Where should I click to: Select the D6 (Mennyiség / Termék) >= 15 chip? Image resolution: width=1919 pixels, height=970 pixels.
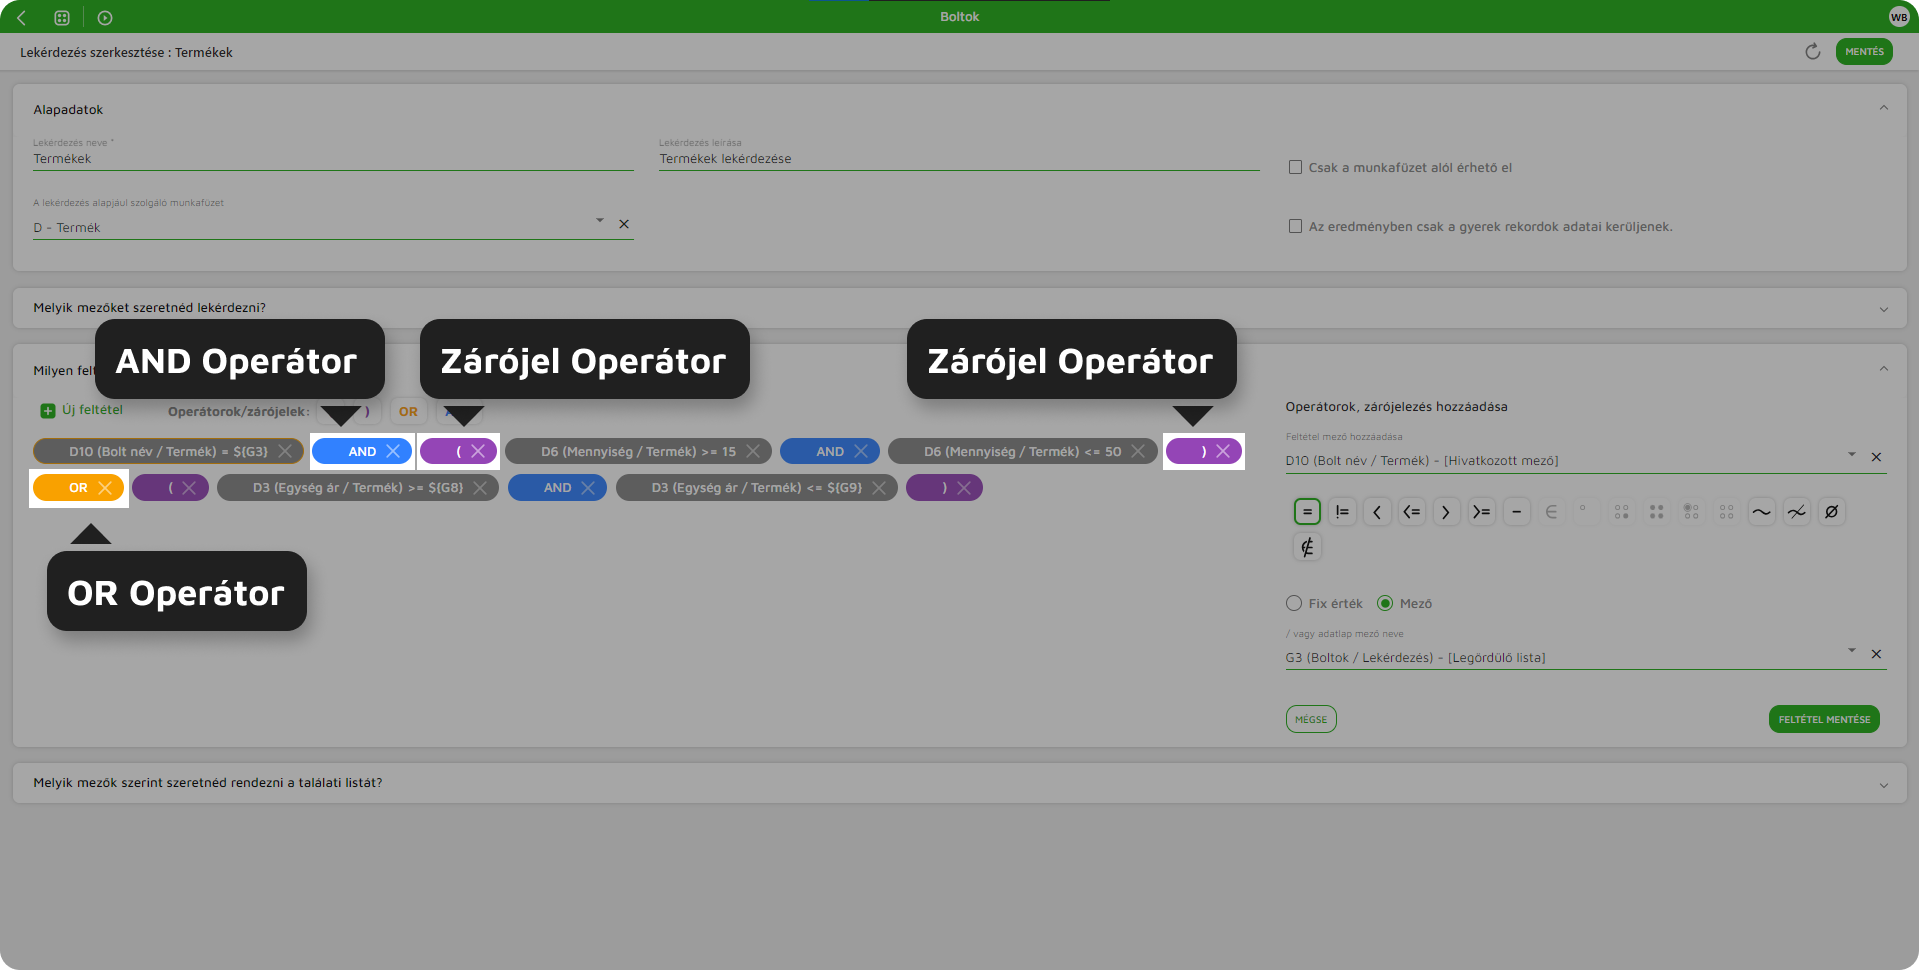(638, 451)
